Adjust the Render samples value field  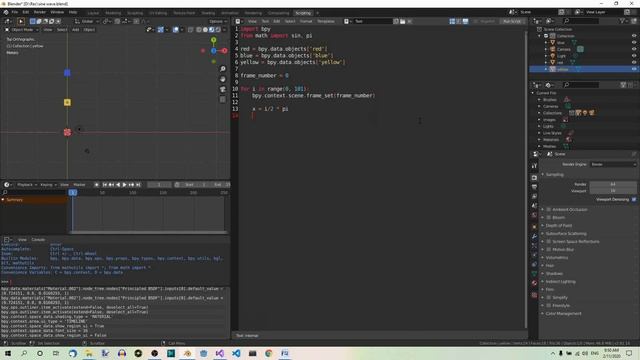pyautogui.click(x=613, y=184)
